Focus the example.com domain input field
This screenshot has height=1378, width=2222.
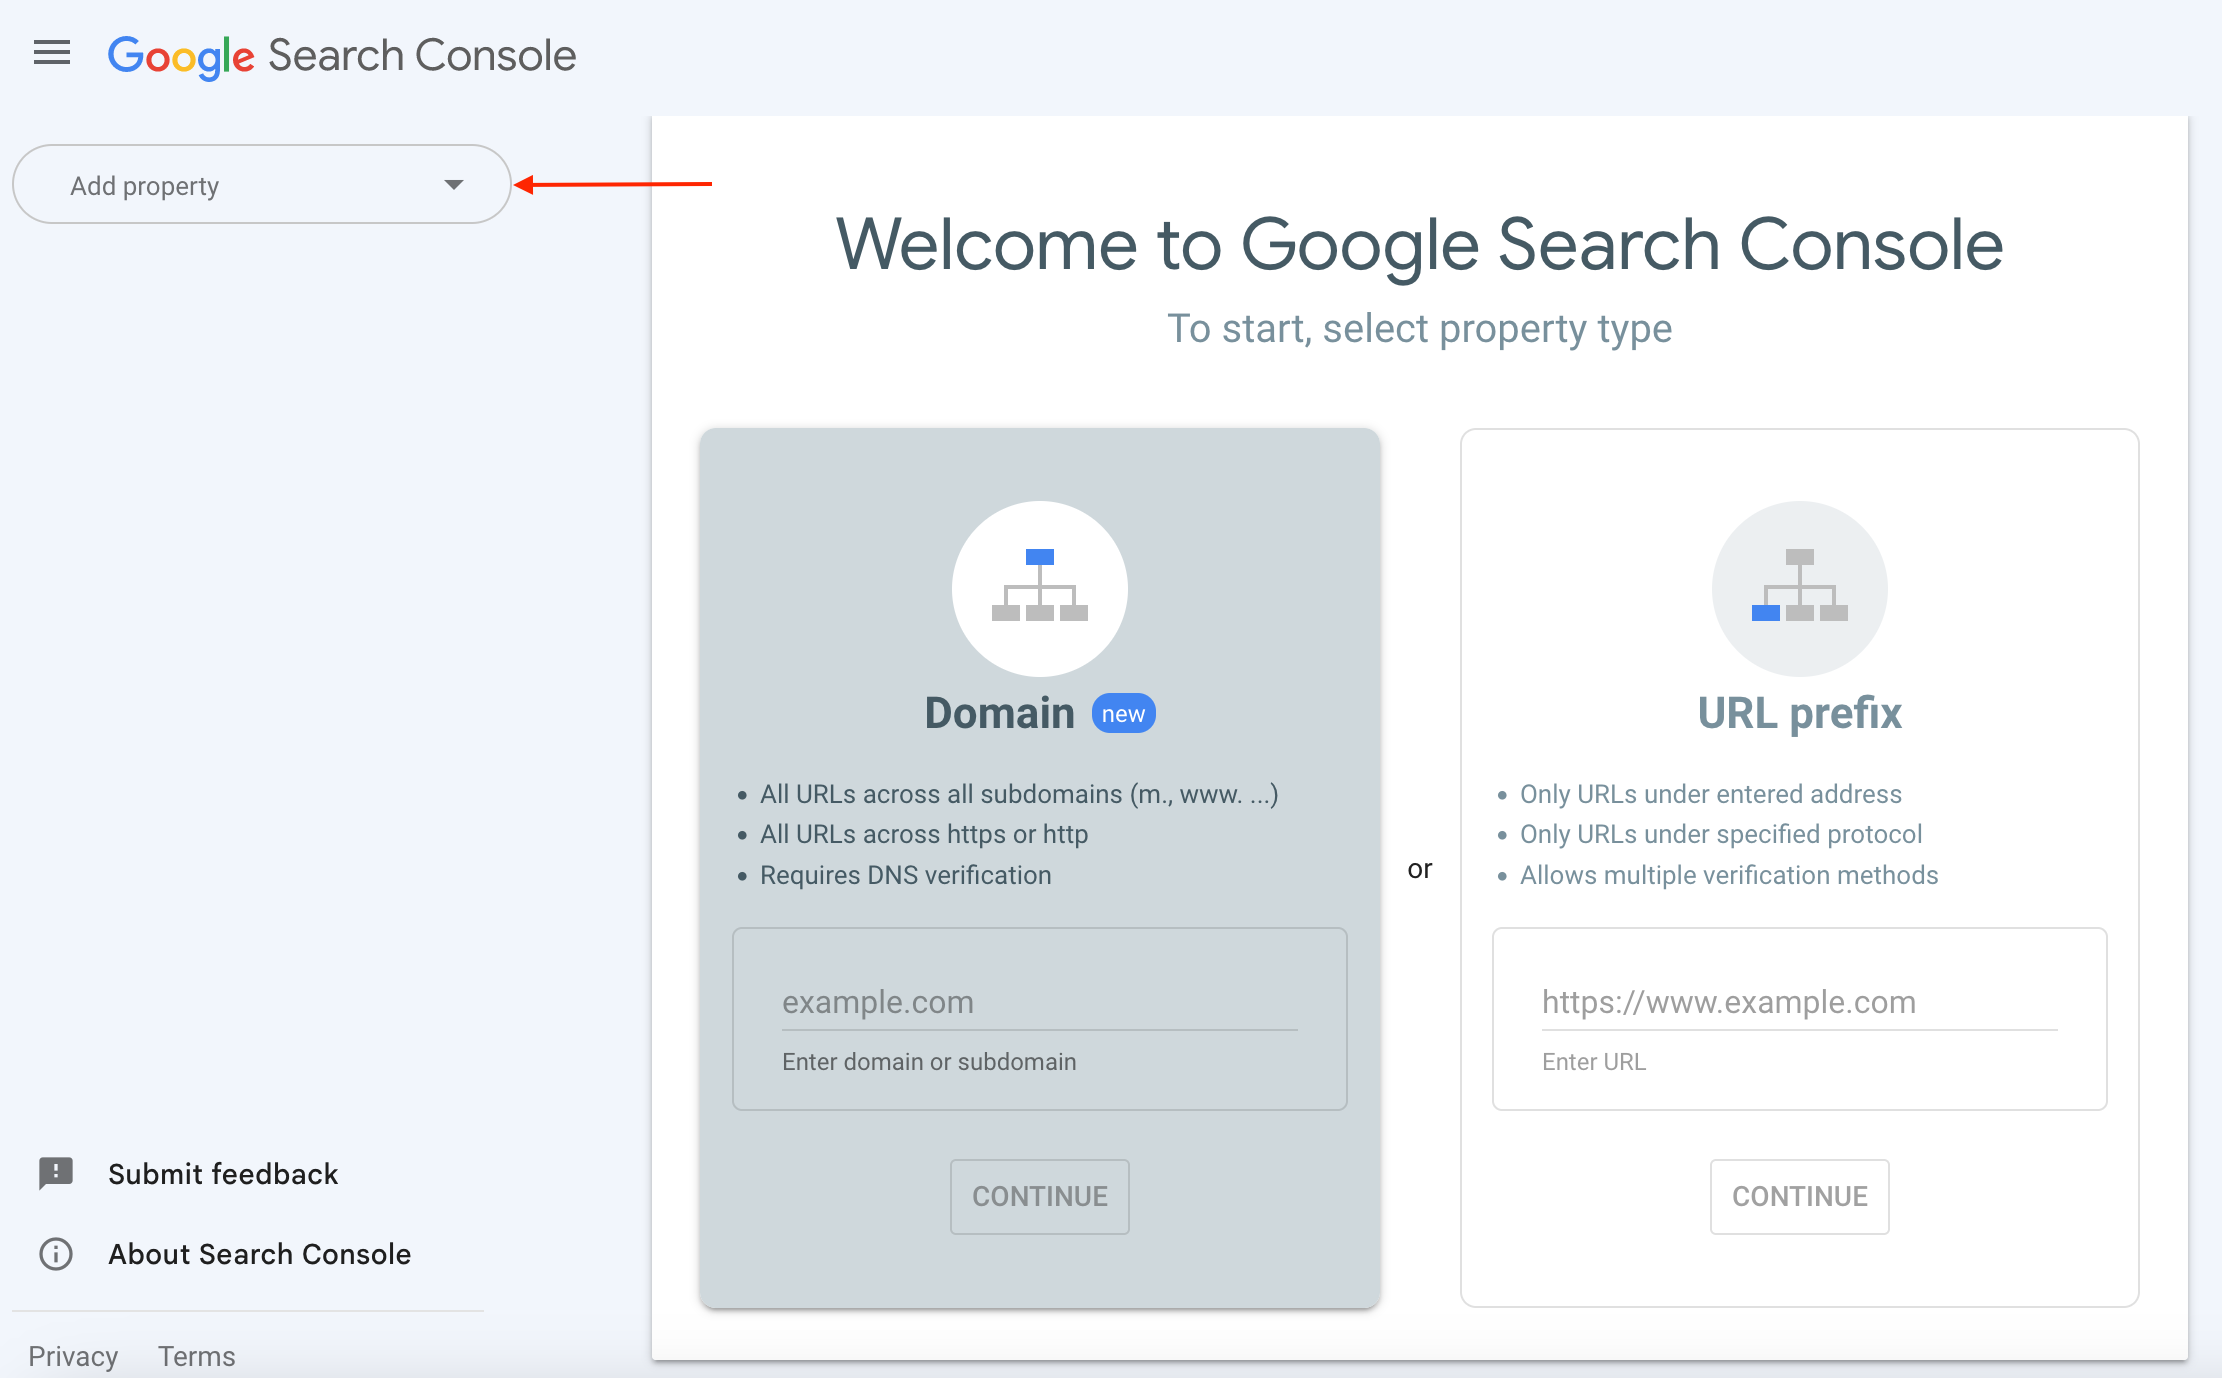pyautogui.click(x=1040, y=1003)
